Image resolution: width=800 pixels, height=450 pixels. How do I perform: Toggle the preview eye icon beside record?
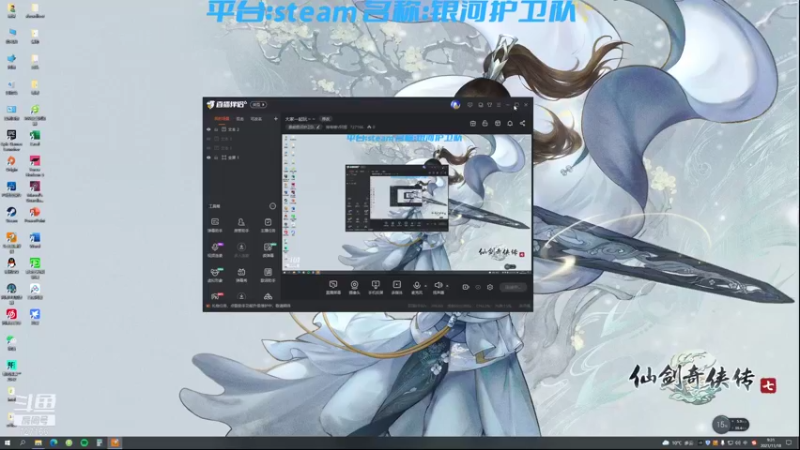tap(478, 287)
